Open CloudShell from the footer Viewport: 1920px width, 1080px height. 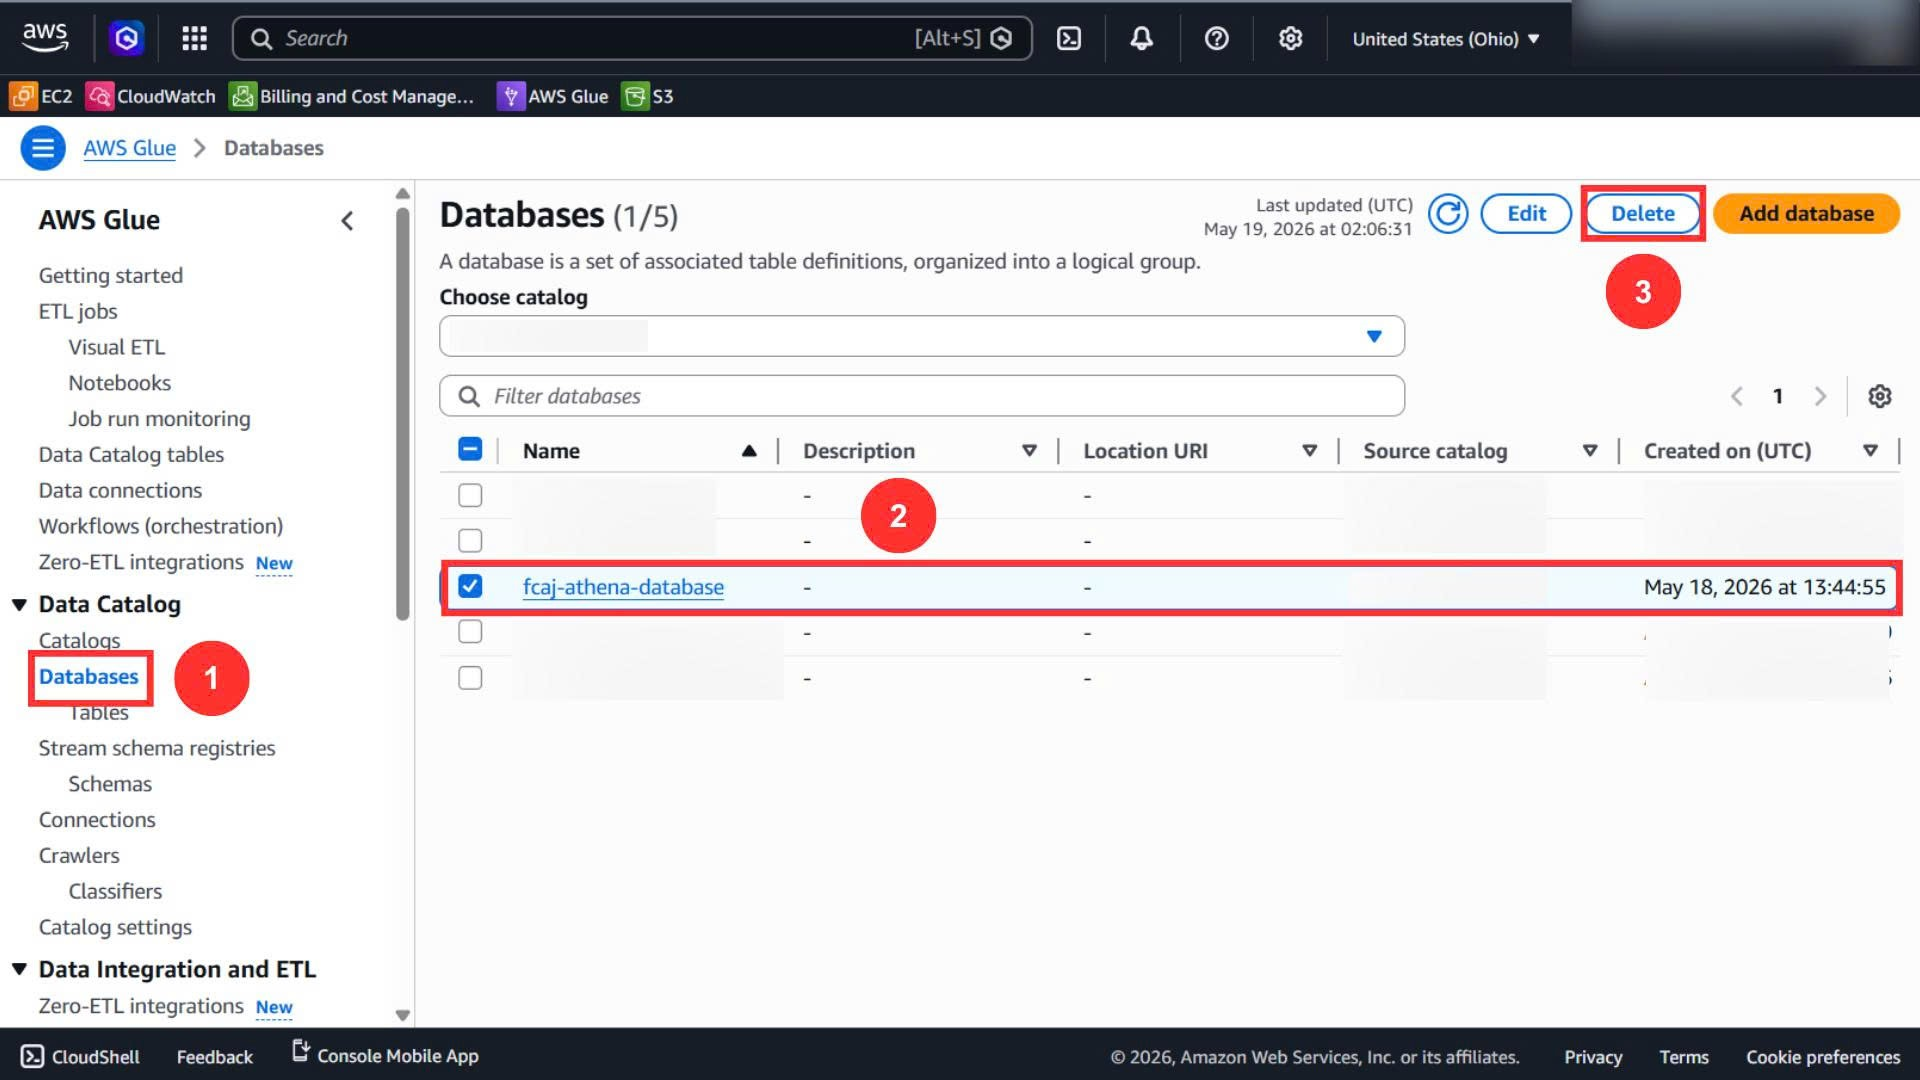tap(80, 1056)
